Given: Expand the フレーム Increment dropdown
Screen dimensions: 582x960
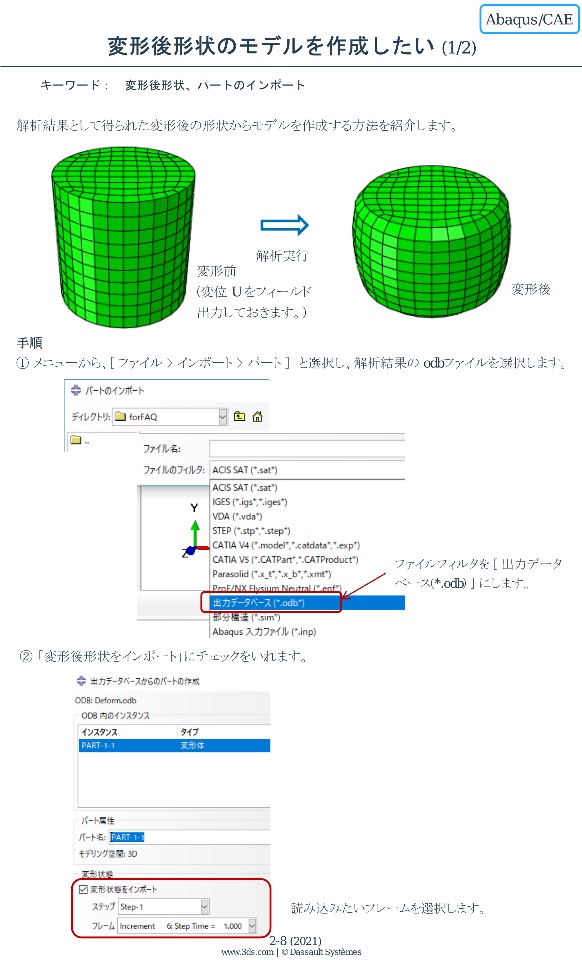Looking at the screenshot, I should click(252, 926).
